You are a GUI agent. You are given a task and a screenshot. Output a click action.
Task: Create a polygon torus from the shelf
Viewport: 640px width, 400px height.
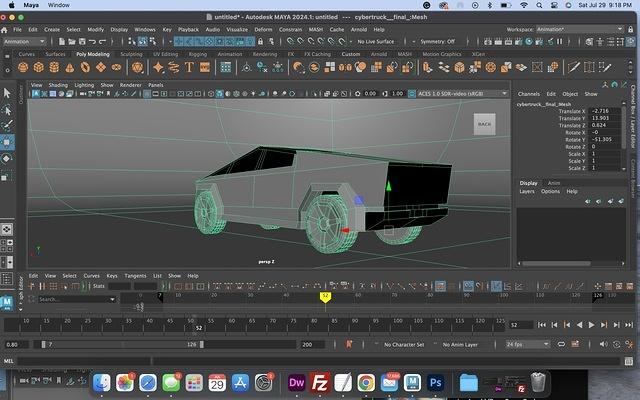(x=85, y=67)
